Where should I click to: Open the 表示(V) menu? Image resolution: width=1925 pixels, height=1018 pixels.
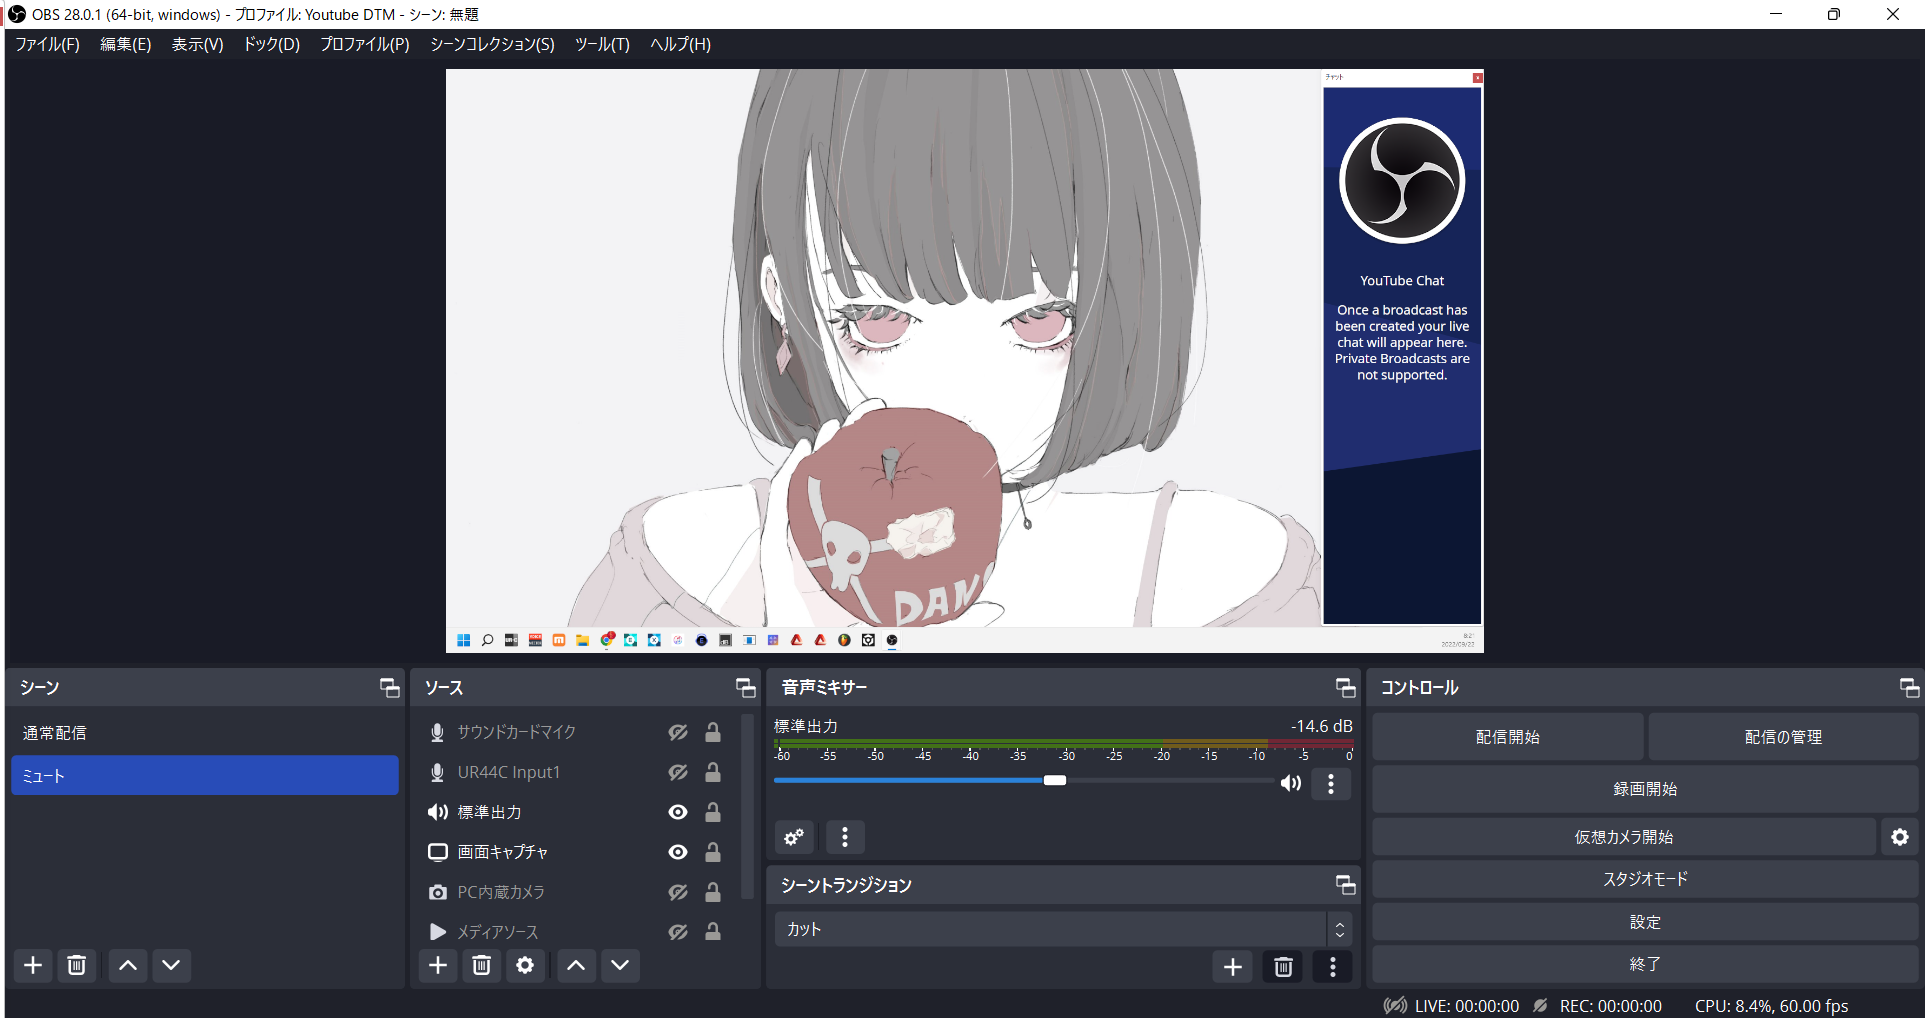click(x=197, y=44)
